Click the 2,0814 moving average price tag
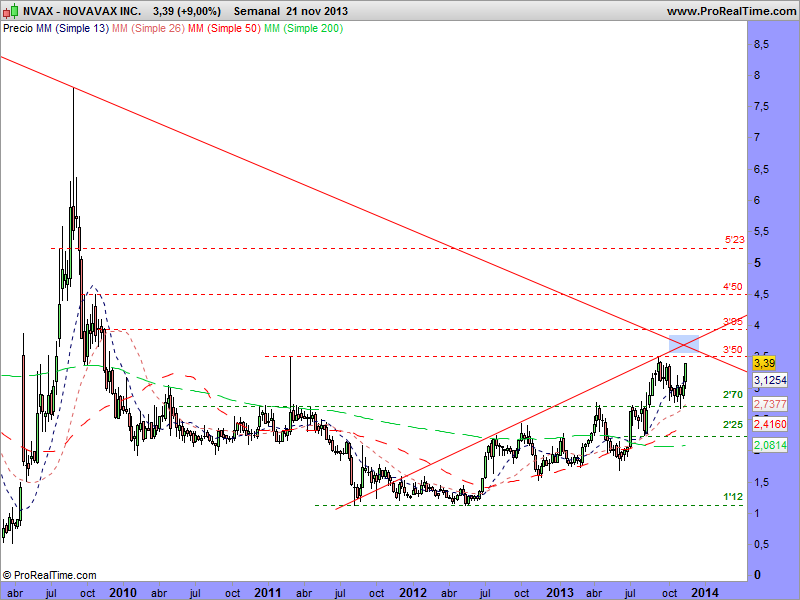Image resolution: width=800 pixels, height=600 pixels. coord(770,445)
